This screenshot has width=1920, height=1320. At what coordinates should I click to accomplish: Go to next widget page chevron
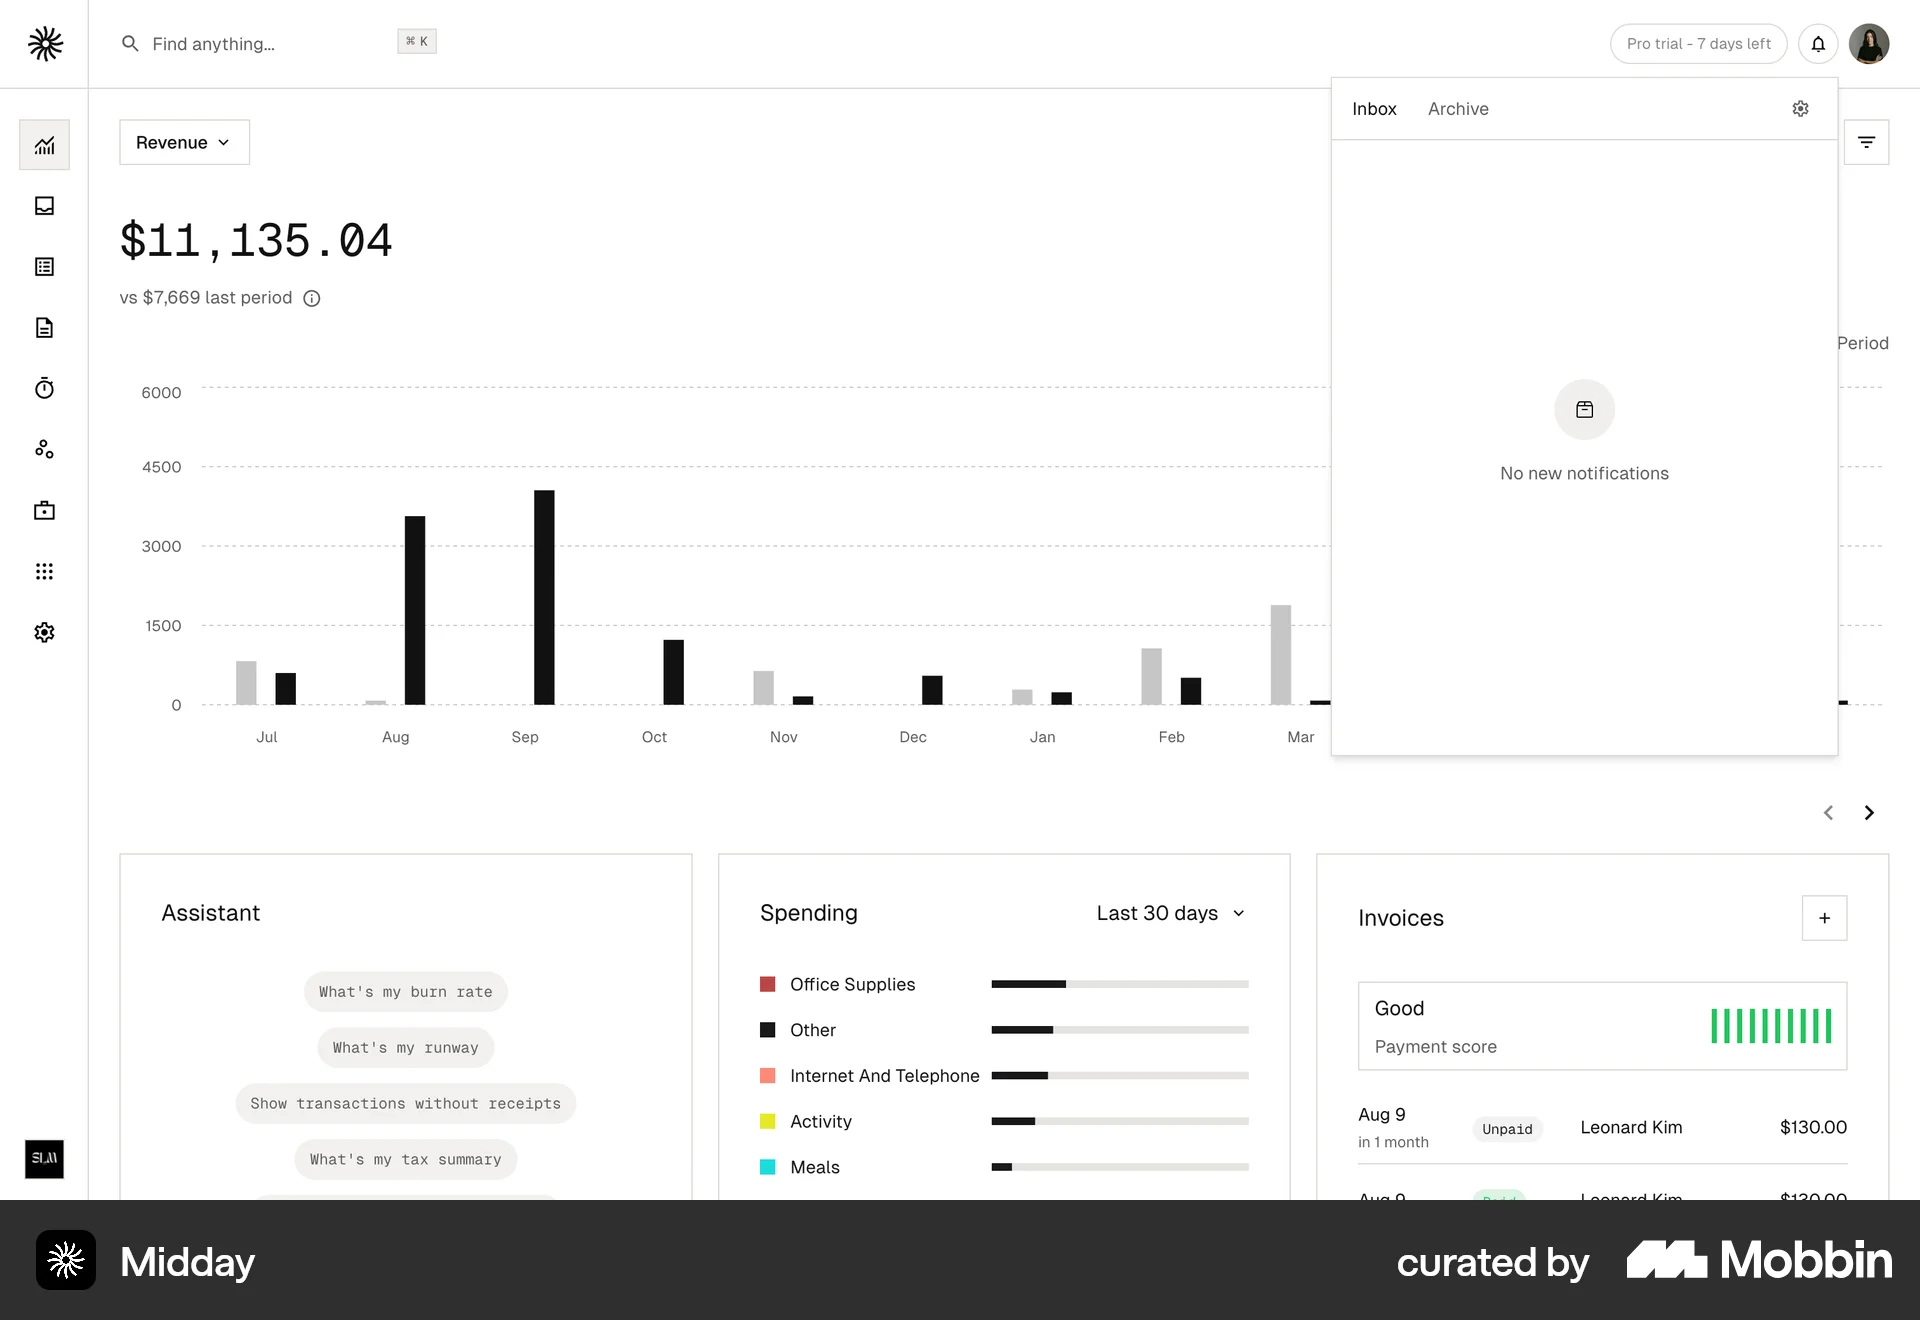point(1868,813)
